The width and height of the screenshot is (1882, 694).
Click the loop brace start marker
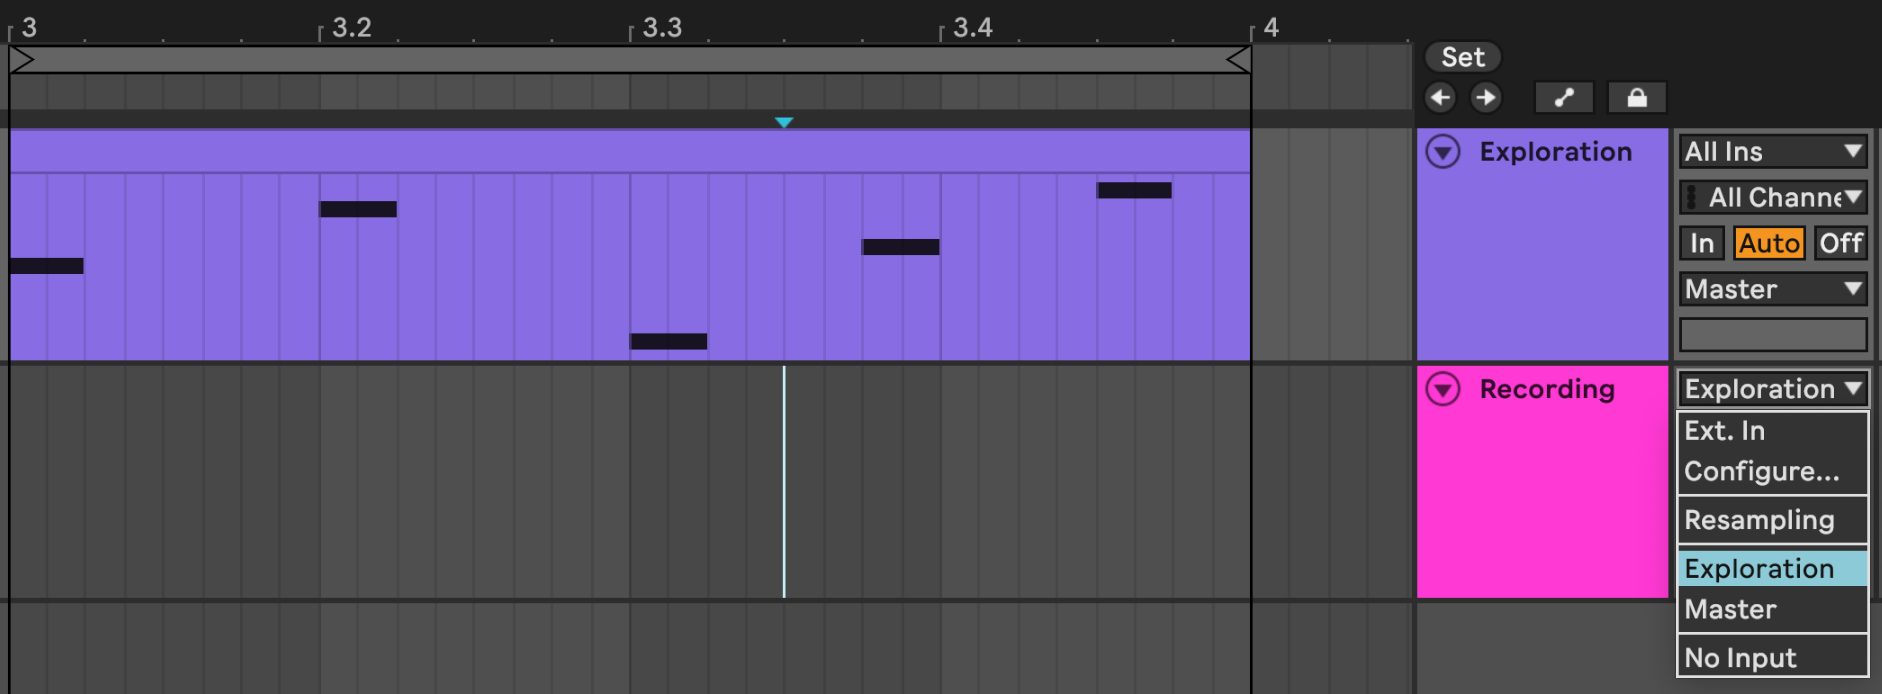click(22, 60)
